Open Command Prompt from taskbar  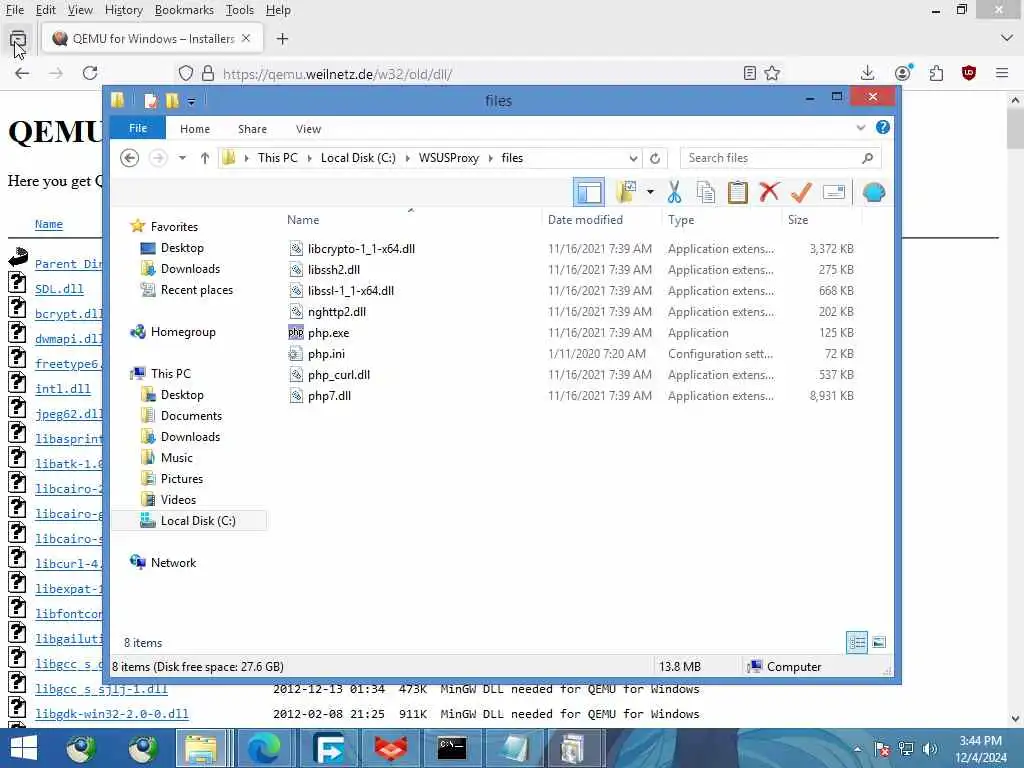point(452,748)
